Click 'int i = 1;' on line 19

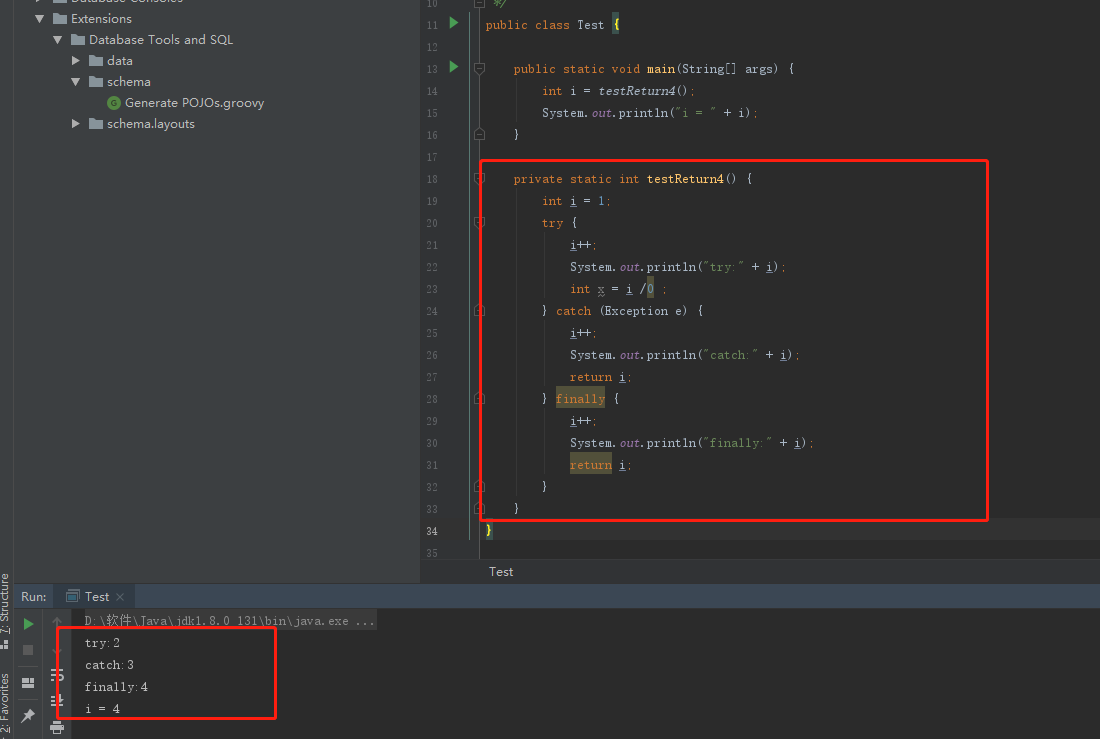pos(576,201)
